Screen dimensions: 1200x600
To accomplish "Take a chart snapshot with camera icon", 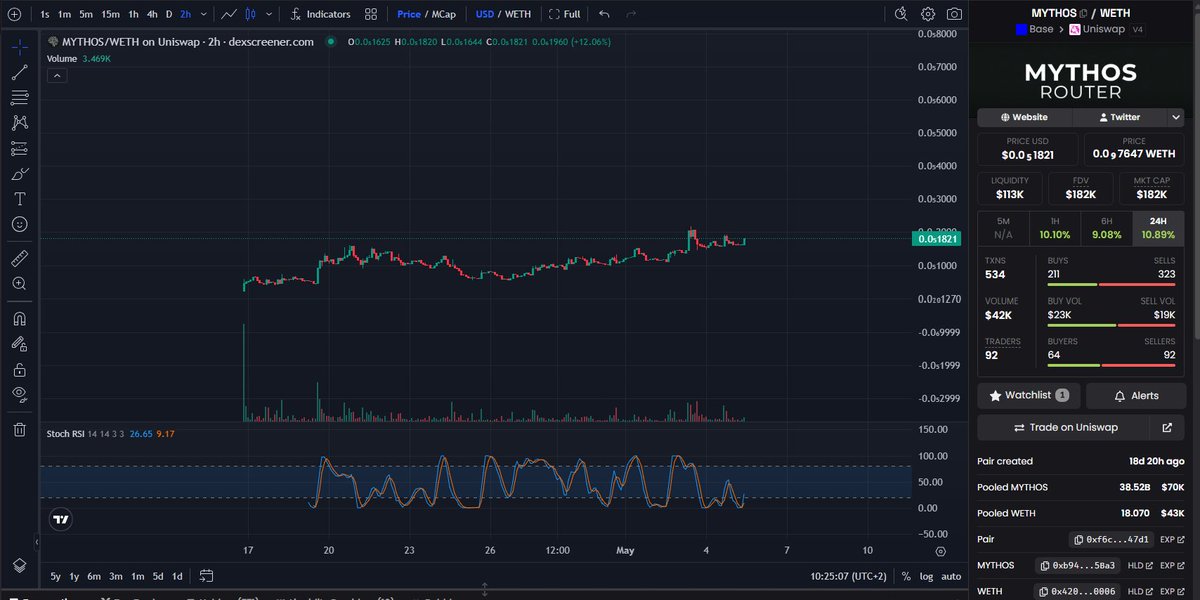I will click(955, 14).
